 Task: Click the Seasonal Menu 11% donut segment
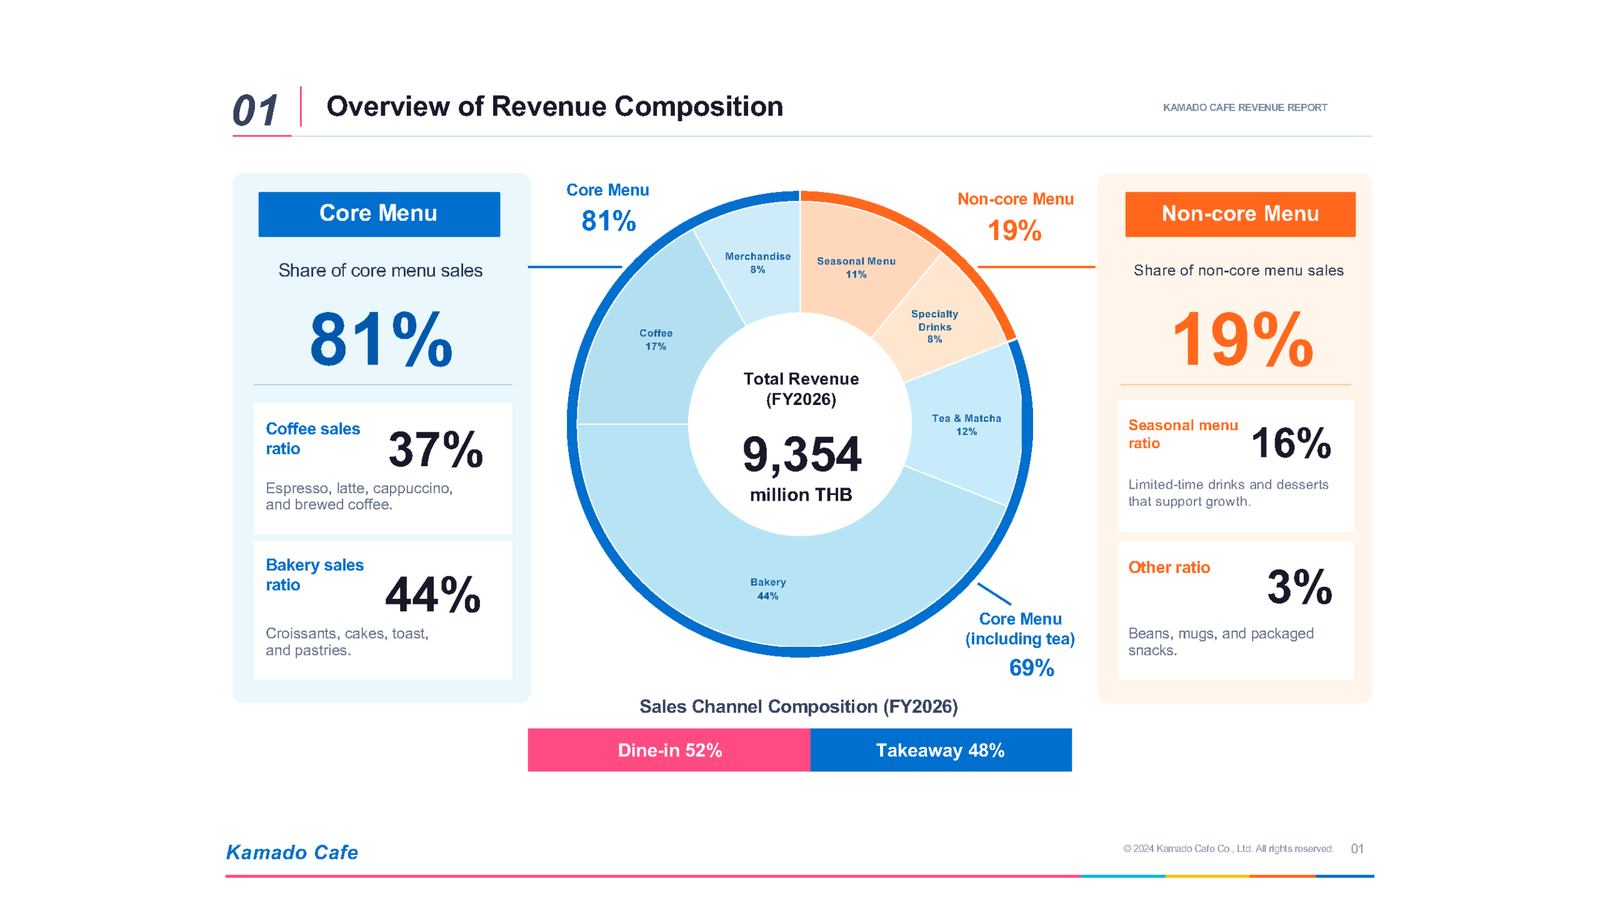[x=855, y=268]
